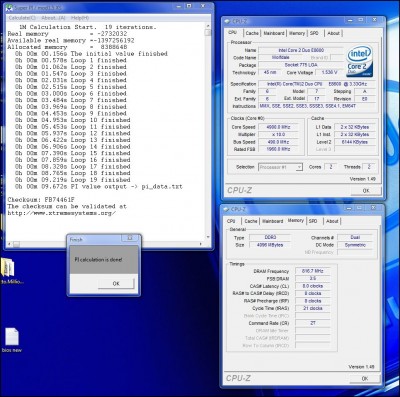Click the Cycle Time (tRAS) value
400x397 pixels.
(x=312, y=308)
